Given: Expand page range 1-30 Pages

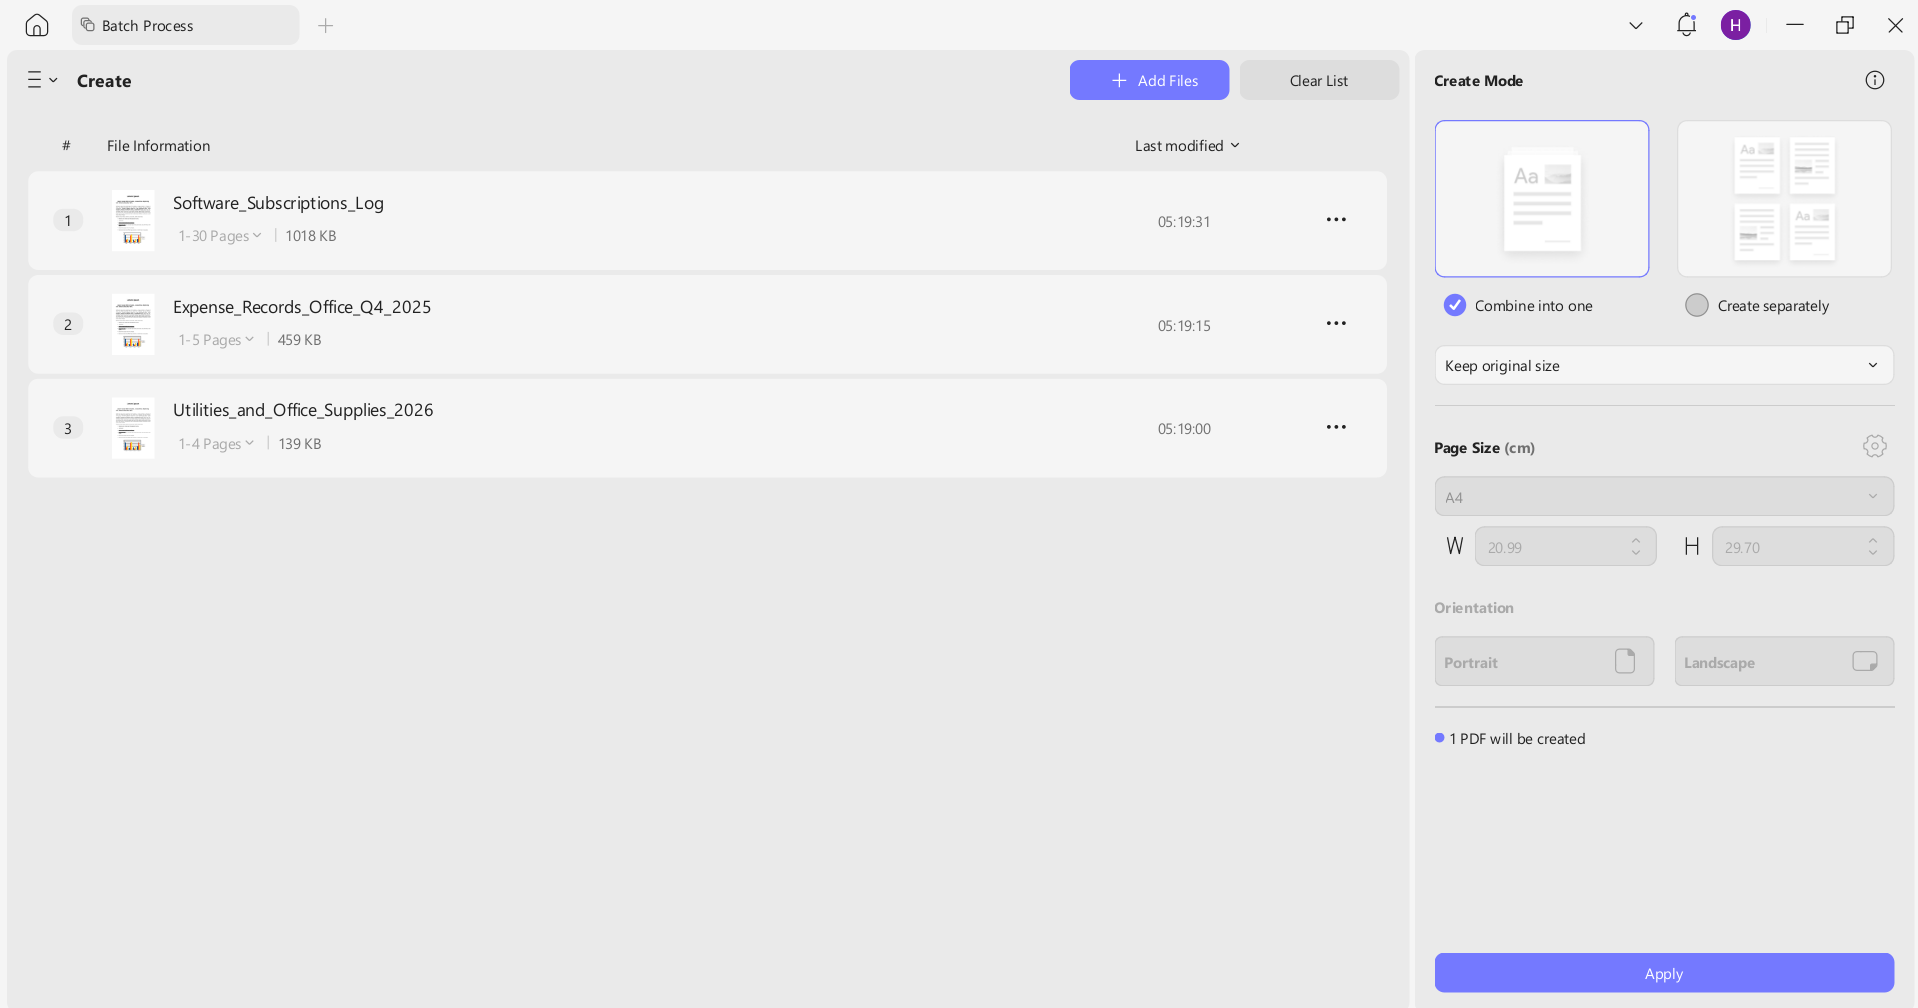Looking at the screenshot, I should pyautogui.click(x=220, y=236).
